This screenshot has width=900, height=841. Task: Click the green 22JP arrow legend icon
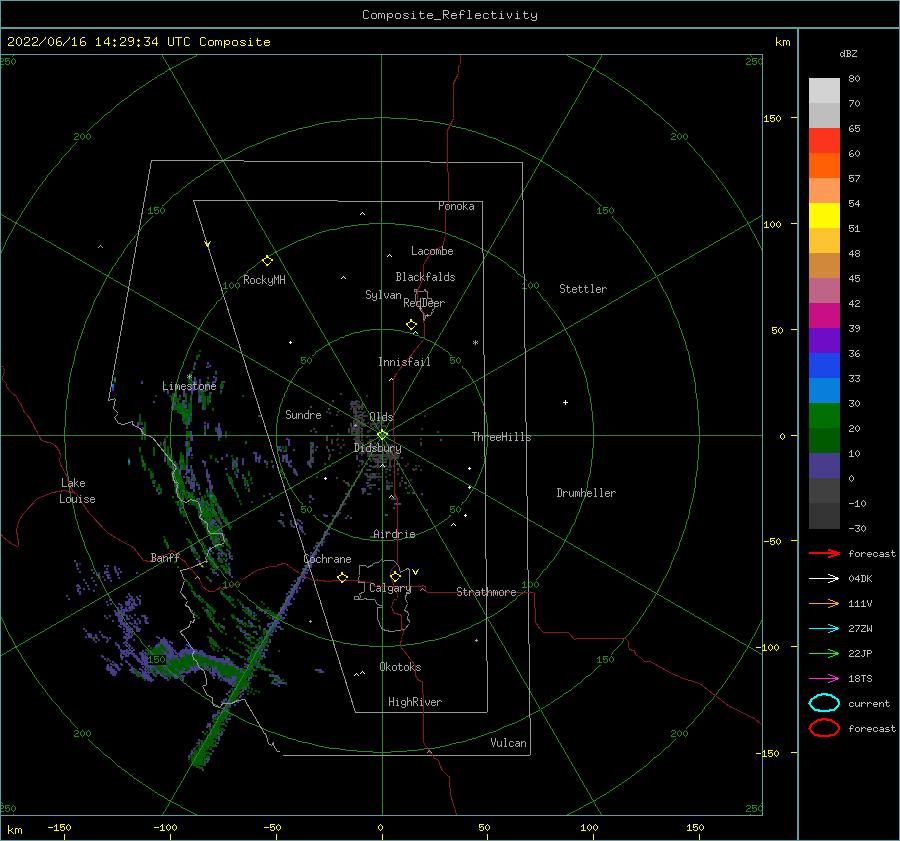click(824, 653)
